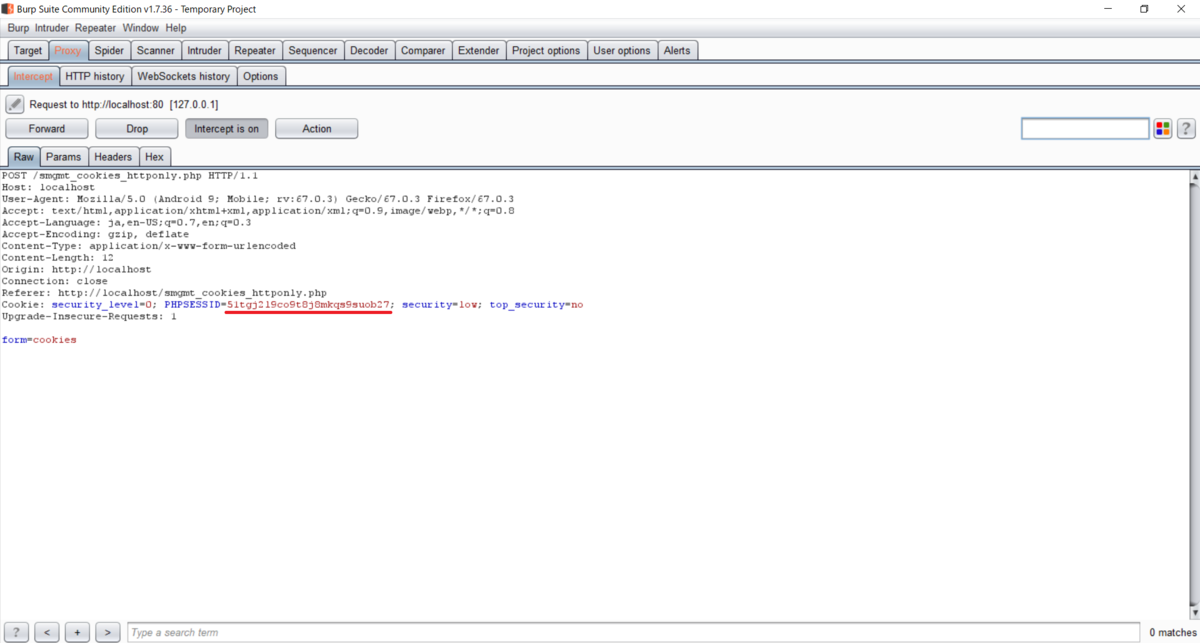Click the 'top_security=no' cookie text

tap(536, 304)
